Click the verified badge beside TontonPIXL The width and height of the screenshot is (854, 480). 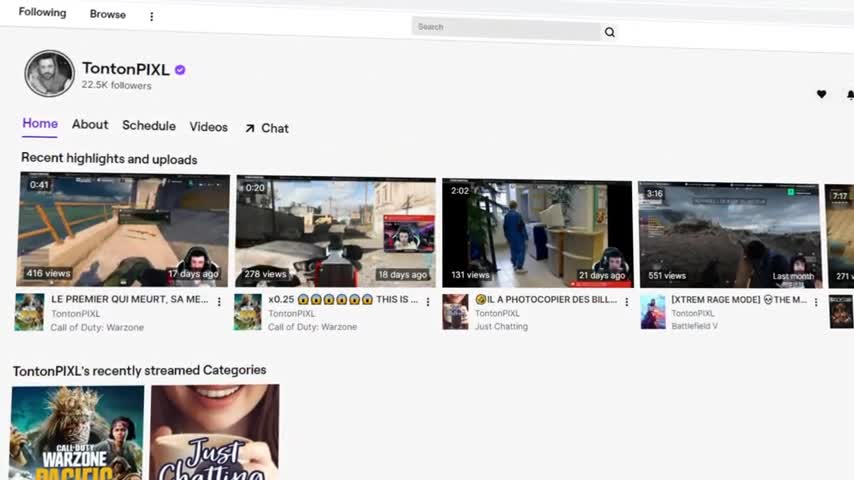click(x=180, y=70)
